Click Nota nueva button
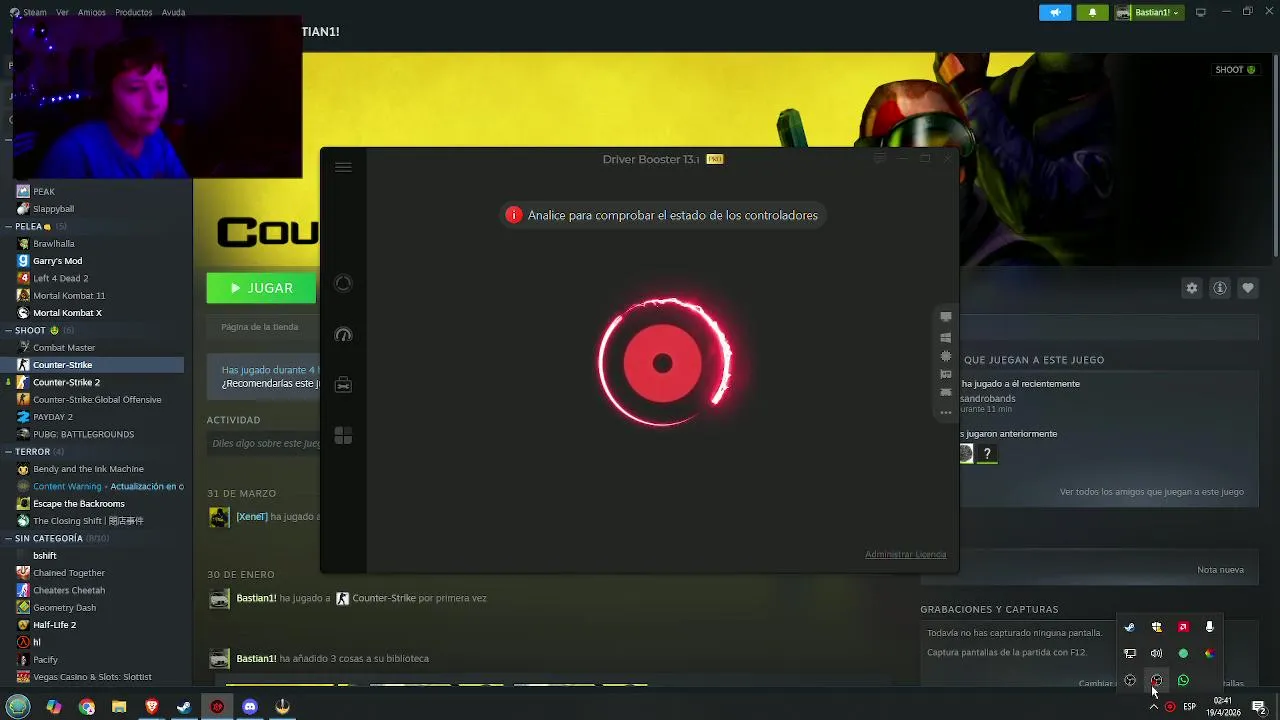This screenshot has height=720, width=1280. (x=1220, y=570)
